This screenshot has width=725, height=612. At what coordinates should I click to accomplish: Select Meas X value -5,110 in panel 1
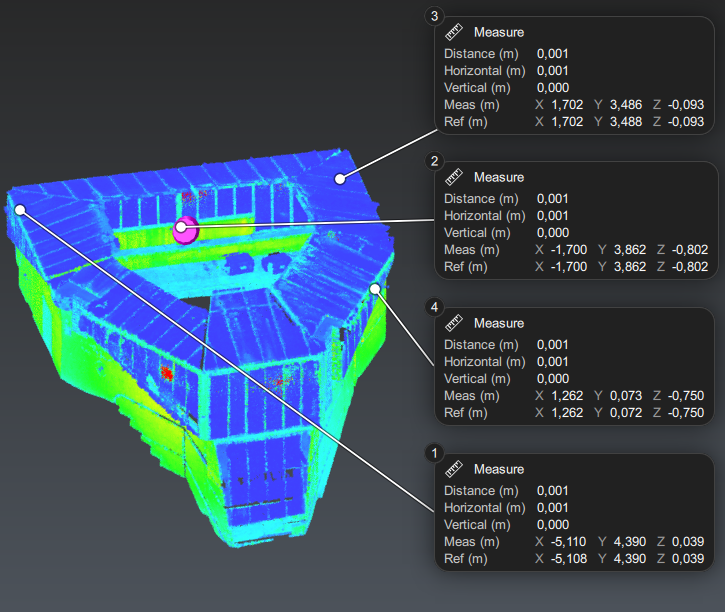(566, 542)
